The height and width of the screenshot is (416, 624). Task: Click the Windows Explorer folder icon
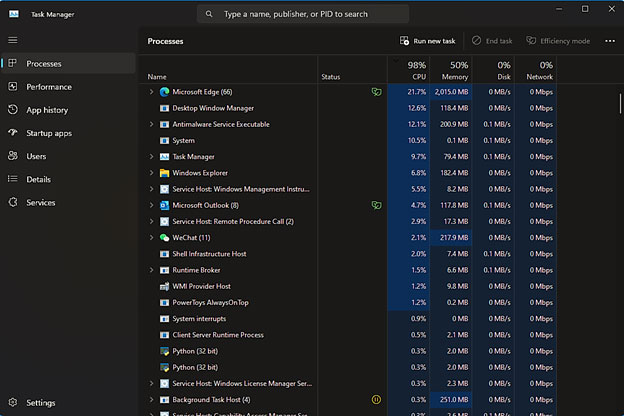[164, 173]
